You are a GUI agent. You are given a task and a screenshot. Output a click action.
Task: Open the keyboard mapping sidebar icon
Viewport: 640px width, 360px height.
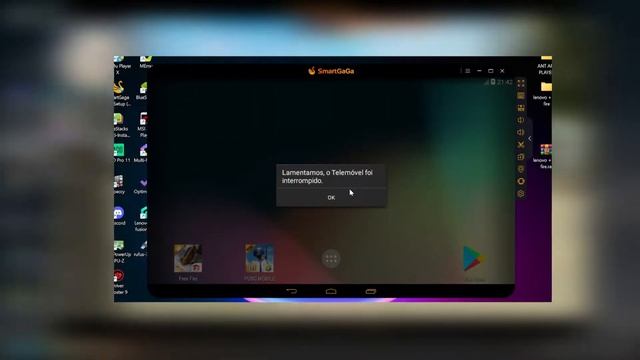(521, 96)
